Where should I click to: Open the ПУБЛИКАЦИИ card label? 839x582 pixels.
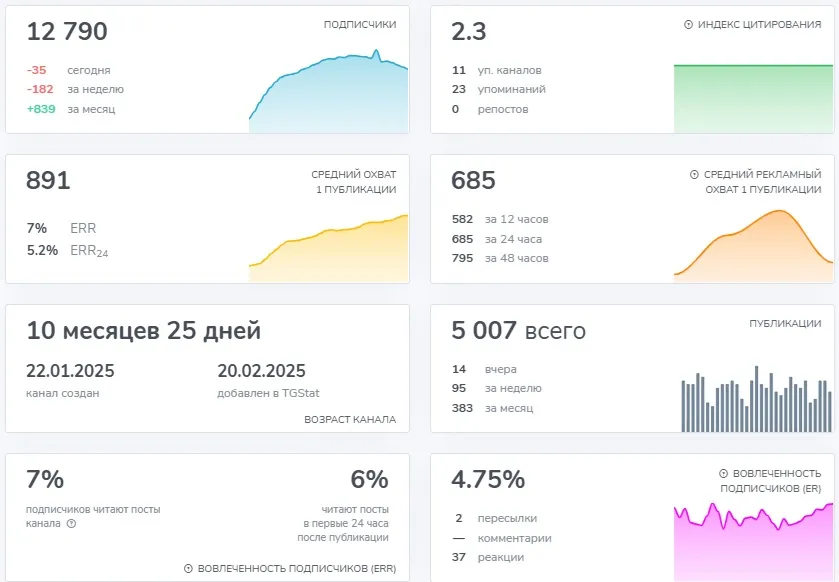coord(785,324)
